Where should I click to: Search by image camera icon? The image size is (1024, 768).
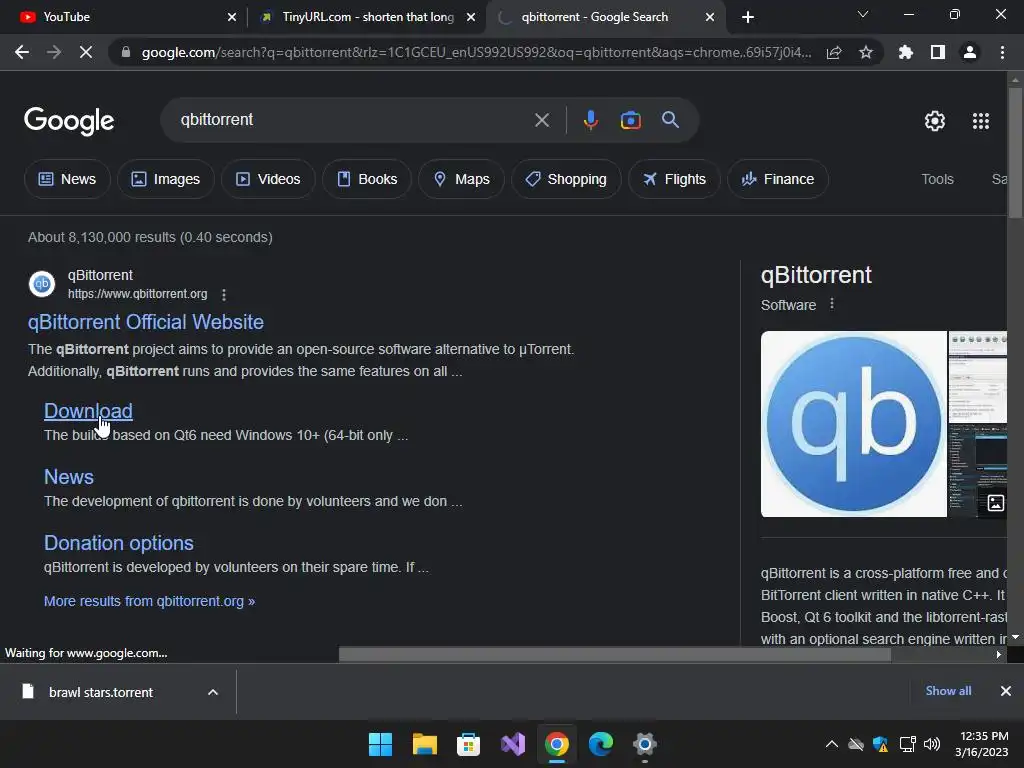(631, 120)
